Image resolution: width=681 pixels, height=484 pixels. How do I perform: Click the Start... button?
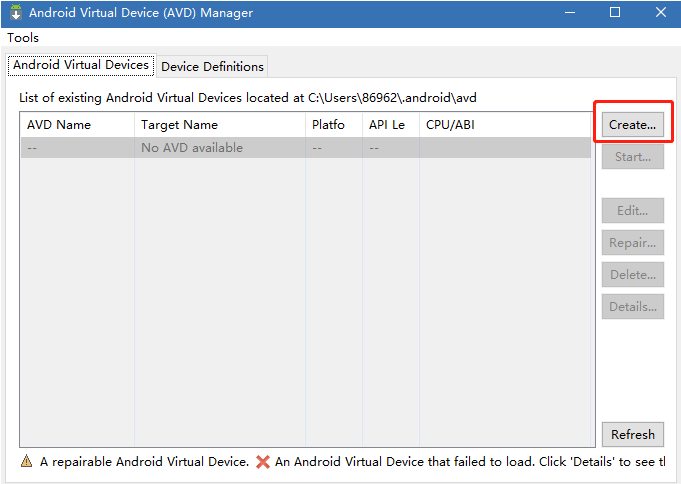632,157
